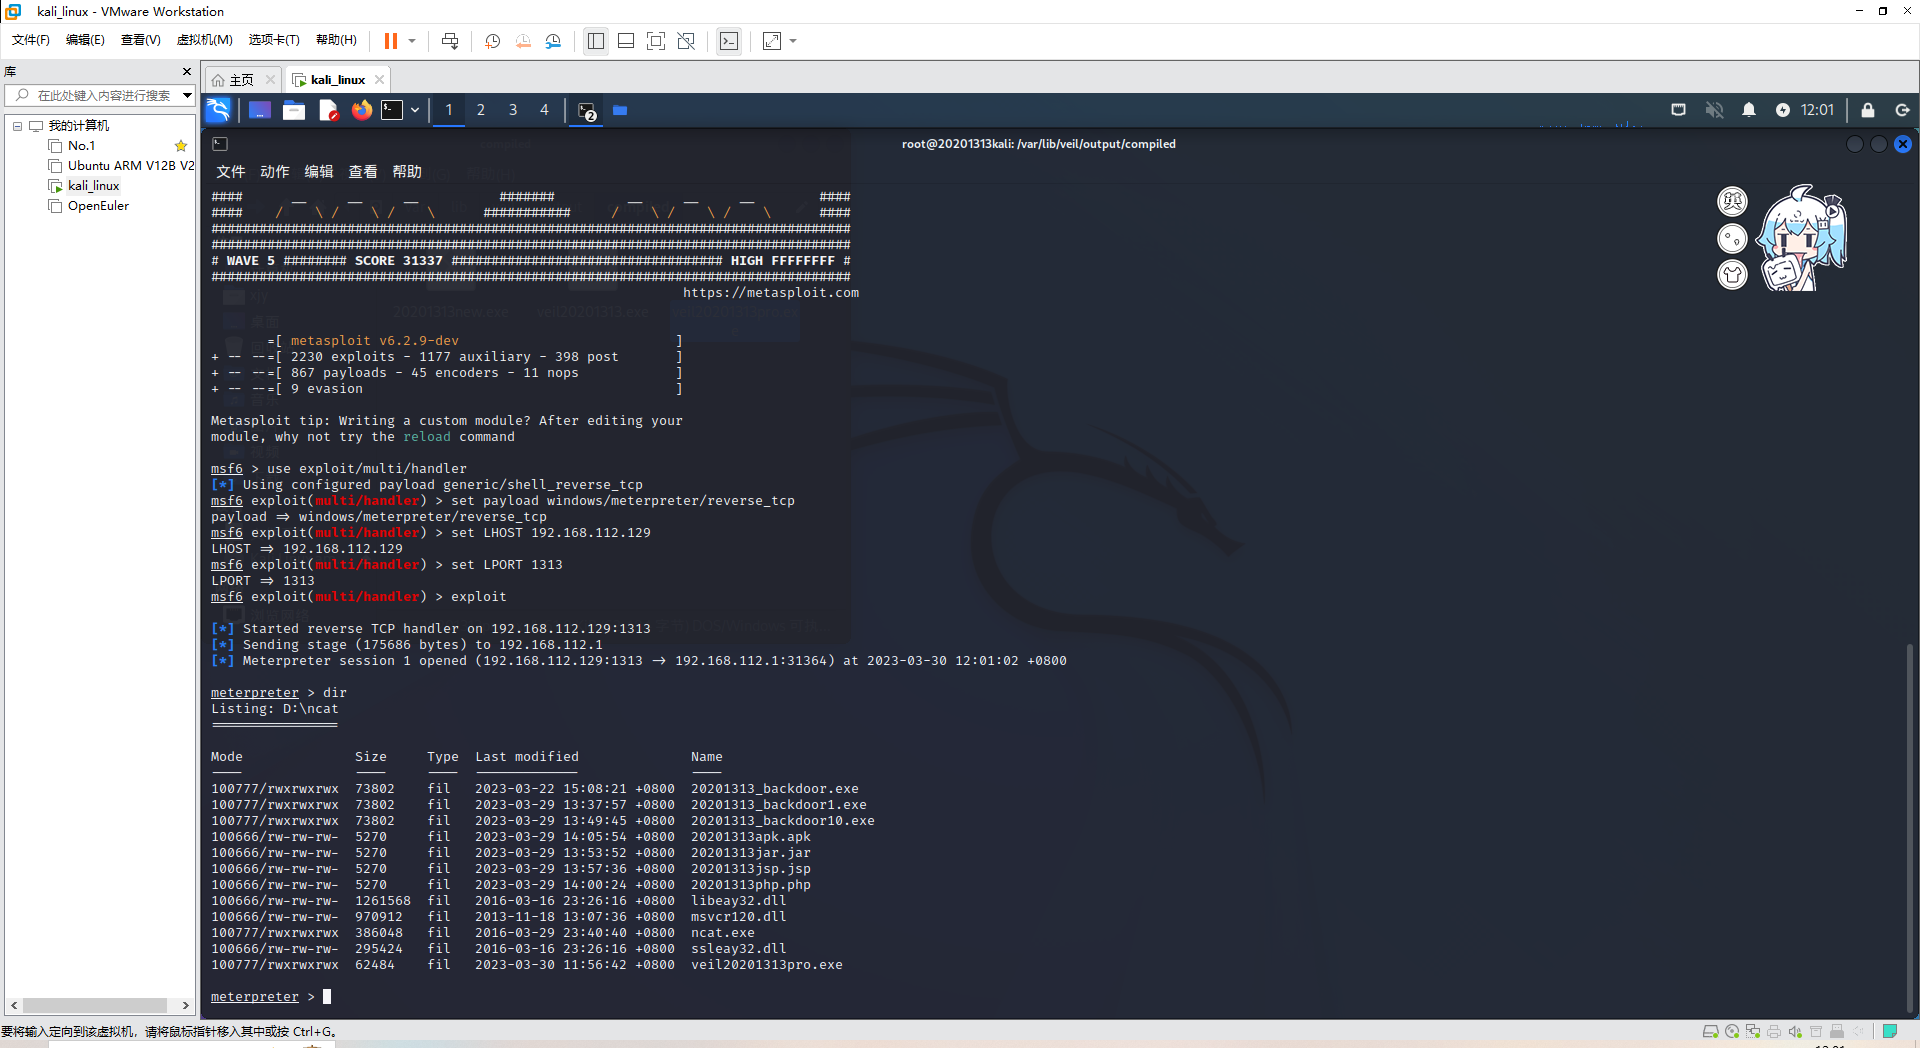The width and height of the screenshot is (1920, 1048).
Task: Select OpenEuler in the library tree
Action: coord(98,206)
